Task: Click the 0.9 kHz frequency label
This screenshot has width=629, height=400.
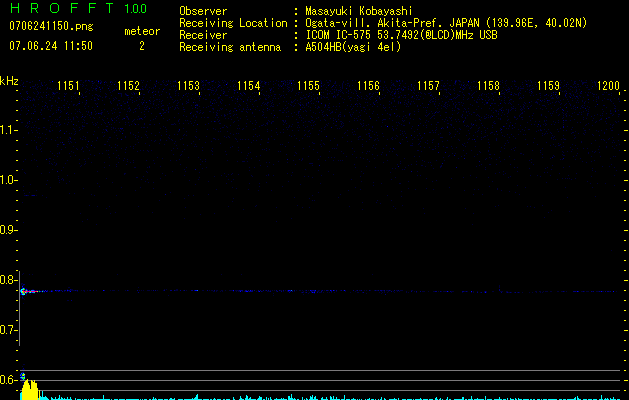Action: point(7,230)
